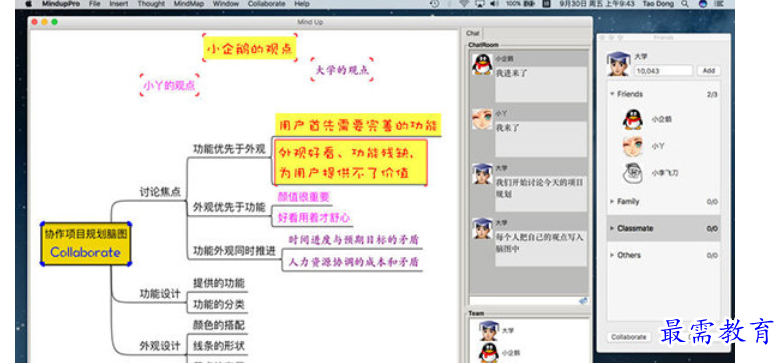
Task: Select the 时间进度与预期目标的矛盾 node
Action: pyautogui.click(x=354, y=240)
